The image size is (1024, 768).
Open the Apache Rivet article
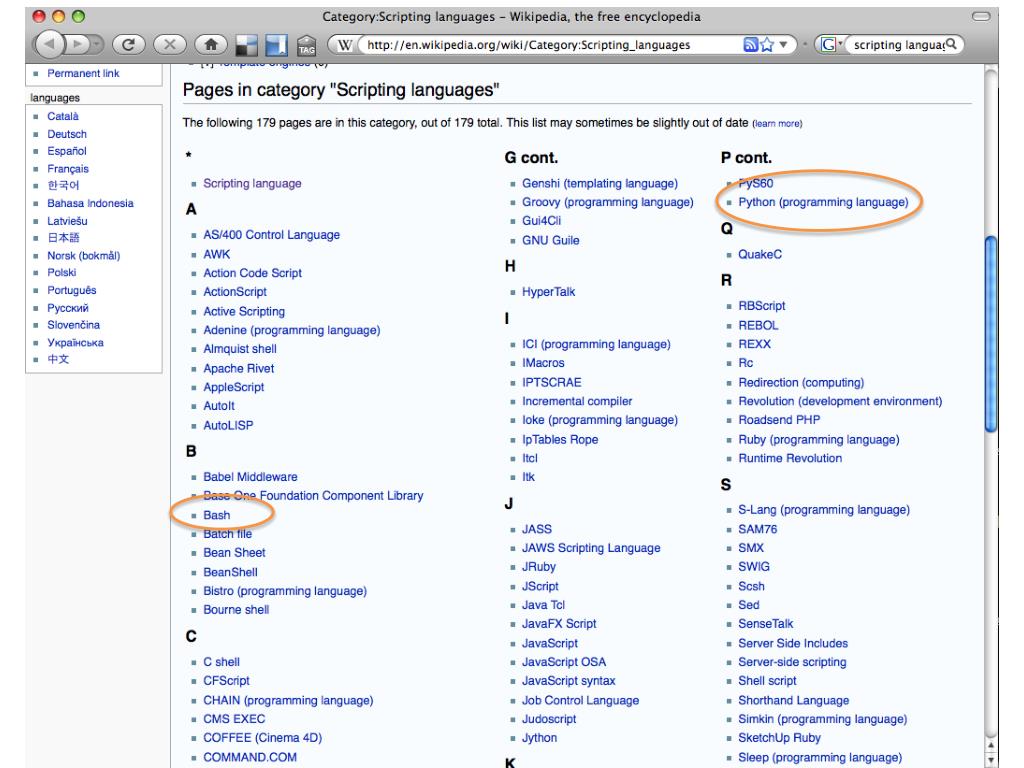pos(238,368)
